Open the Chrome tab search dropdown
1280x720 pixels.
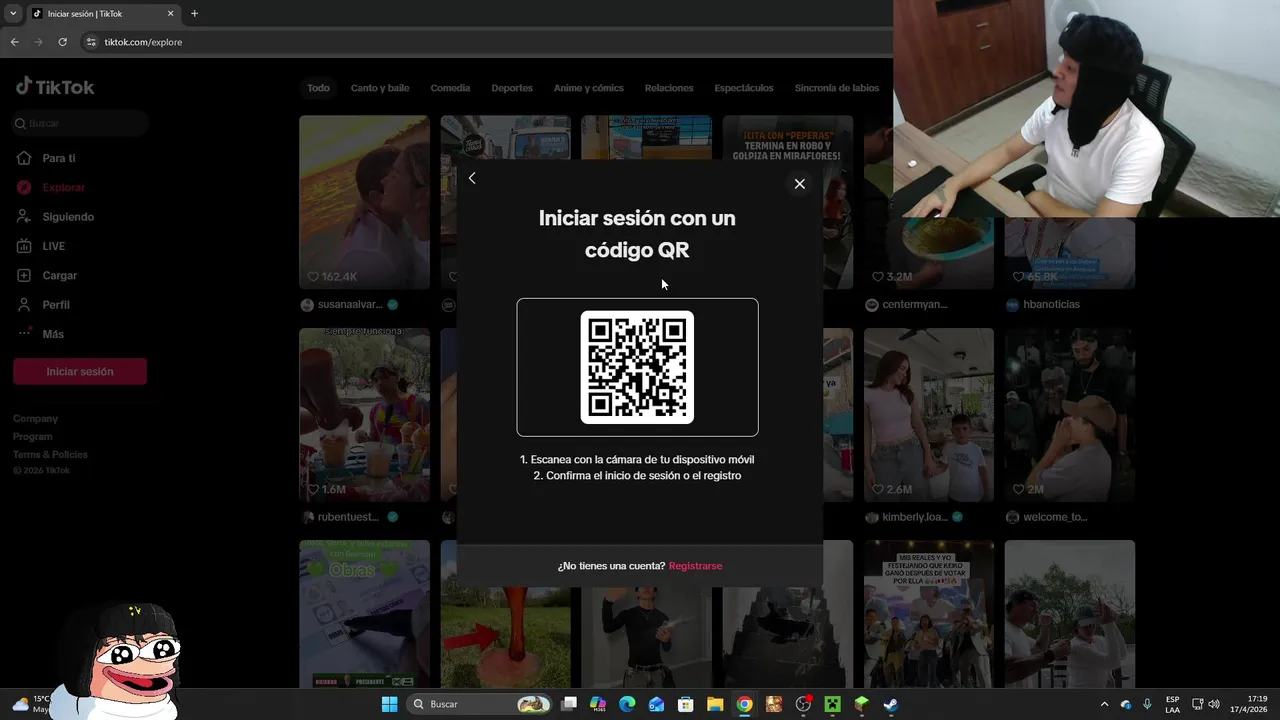coord(14,13)
